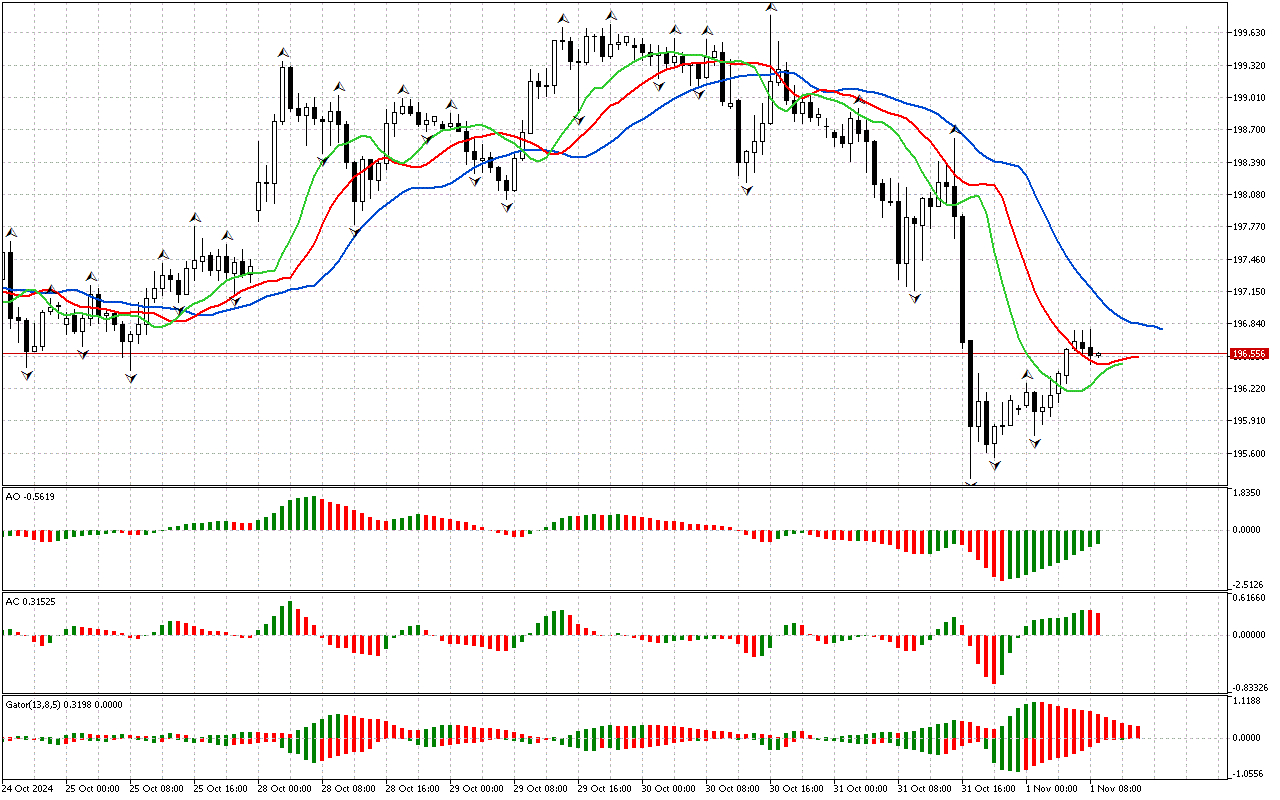
Task: Click the 0.00000 zero level on AC scale
Action: click(x=1250, y=634)
